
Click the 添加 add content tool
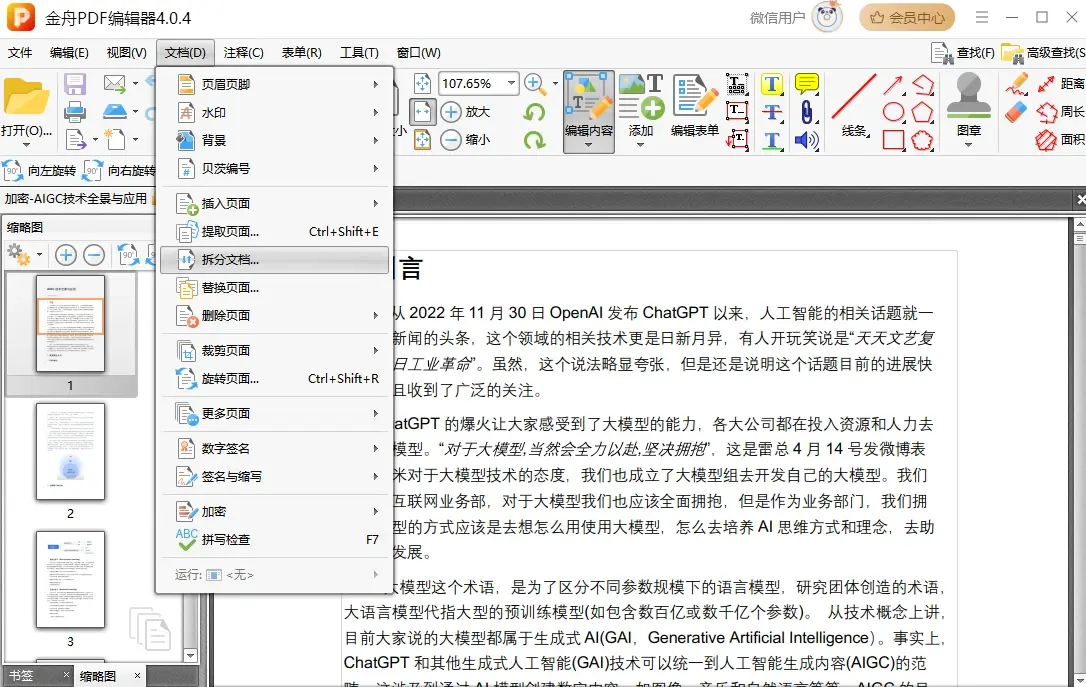[641, 111]
